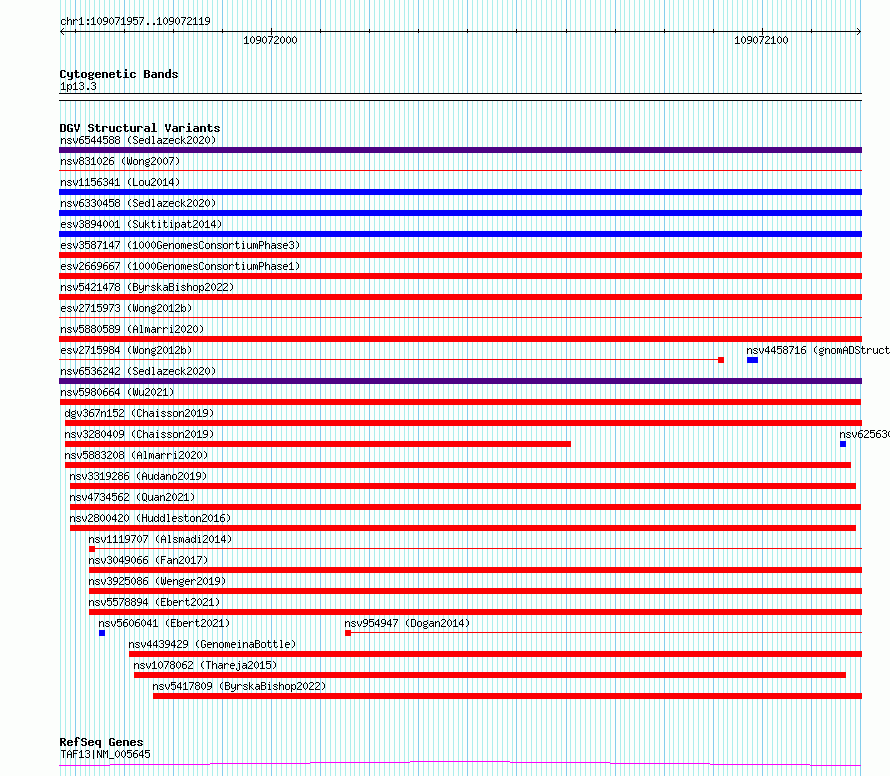Click the nsv2800420 (Huddleston2016) label
890x776 pixels.
pyautogui.click(x=150, y=518)
